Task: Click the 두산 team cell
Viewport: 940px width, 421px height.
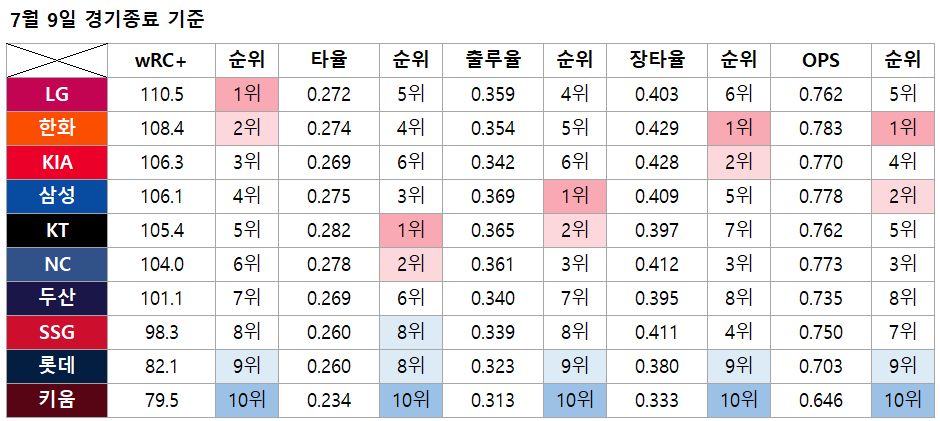Action: click(x=58, y=297)
